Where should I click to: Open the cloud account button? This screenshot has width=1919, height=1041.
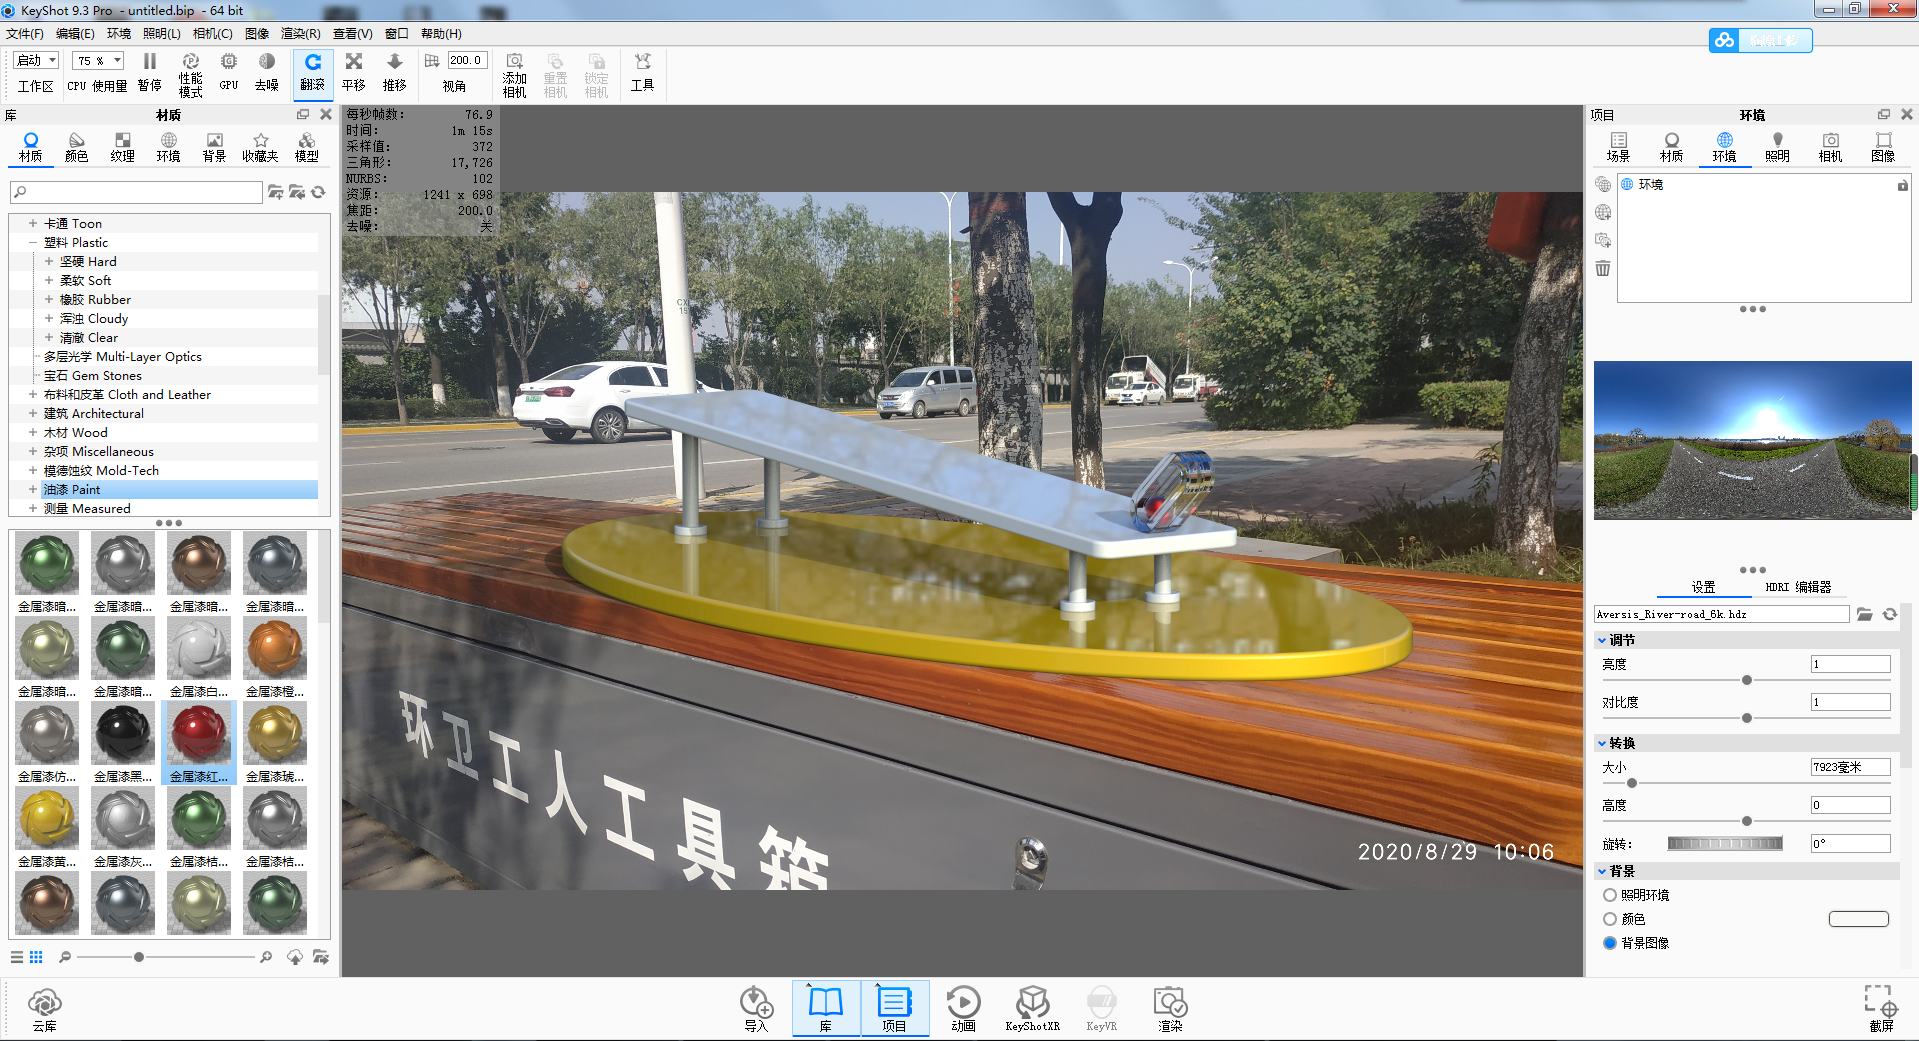[x=1761, y=40]
